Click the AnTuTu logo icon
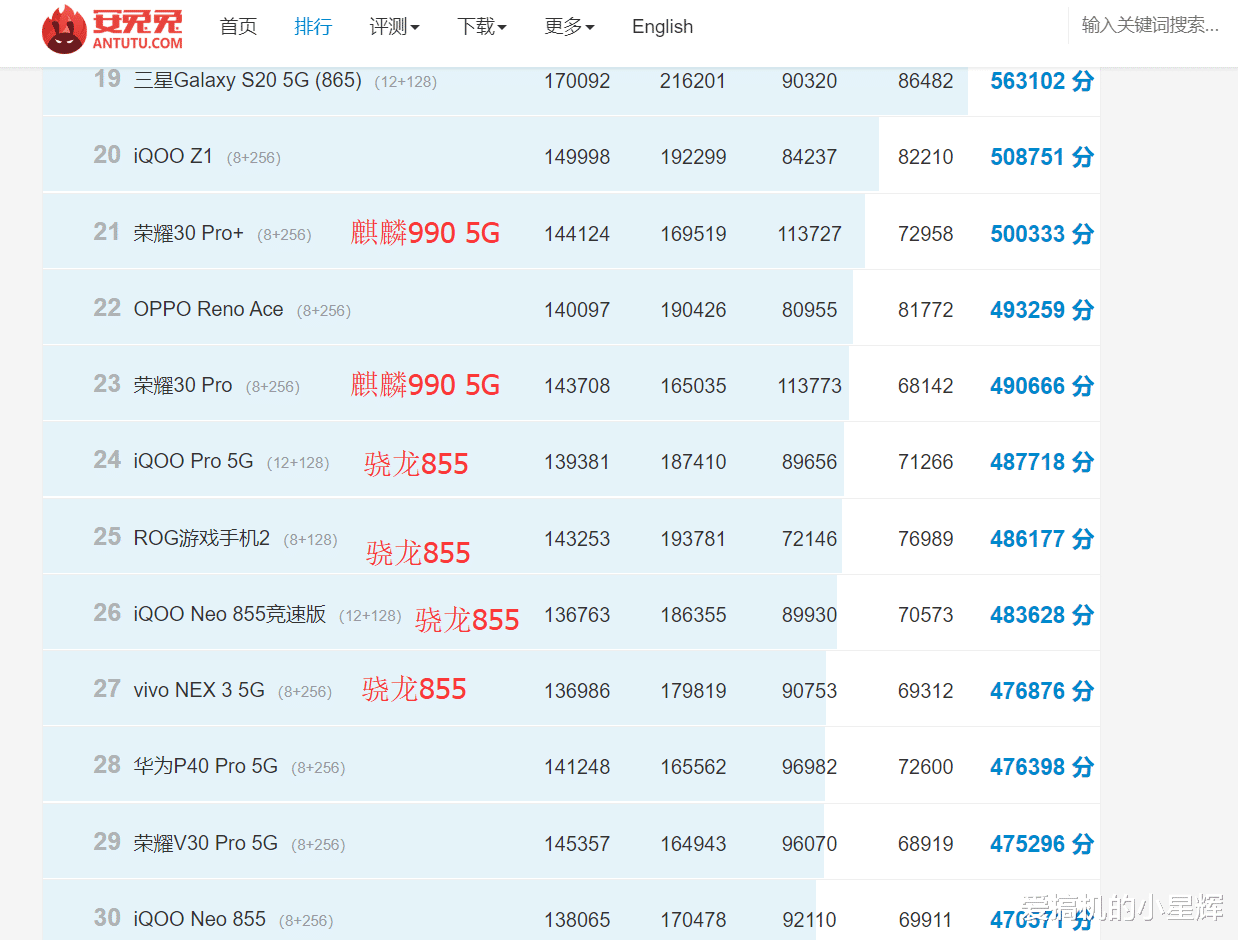This screenshot has height=940, width=1238. (x=113, y=28)
